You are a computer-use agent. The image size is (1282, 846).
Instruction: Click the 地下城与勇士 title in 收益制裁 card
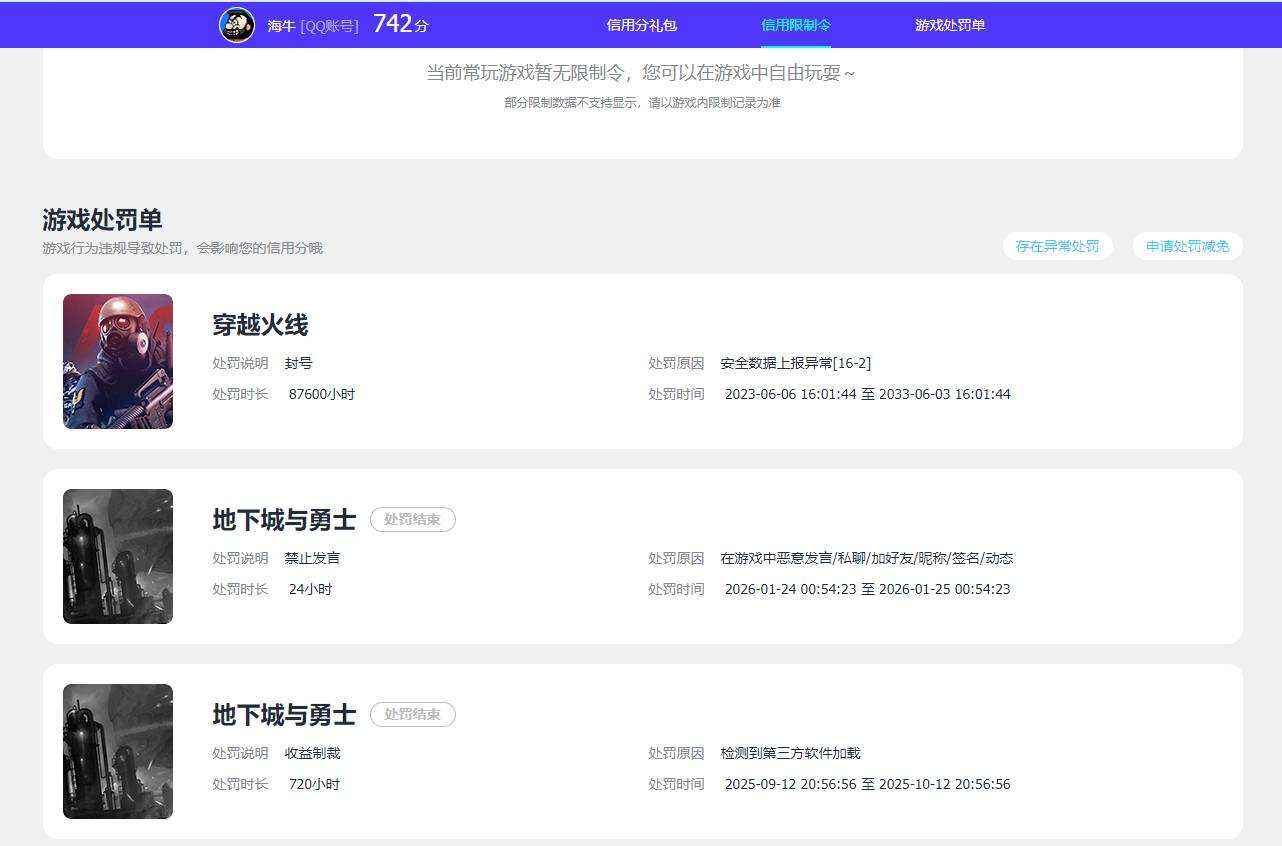284,715
